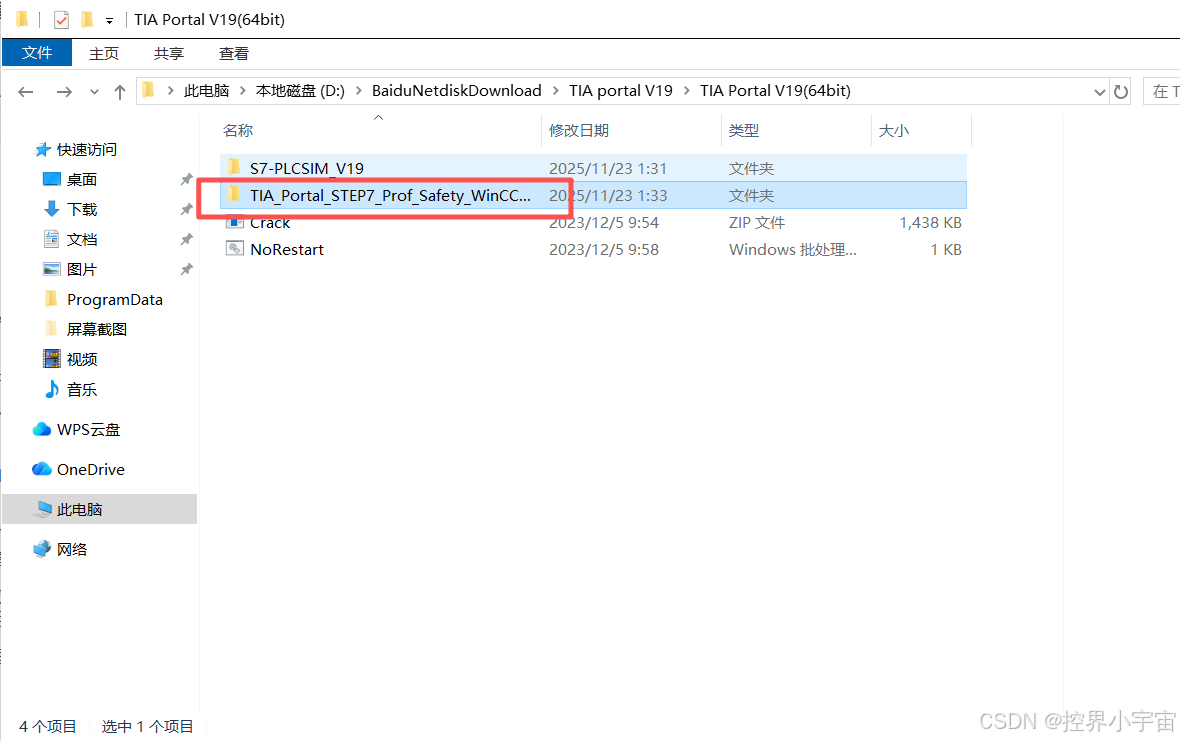Click the Back navigation arrow
1180x741 pixels.
click(26, 92)
